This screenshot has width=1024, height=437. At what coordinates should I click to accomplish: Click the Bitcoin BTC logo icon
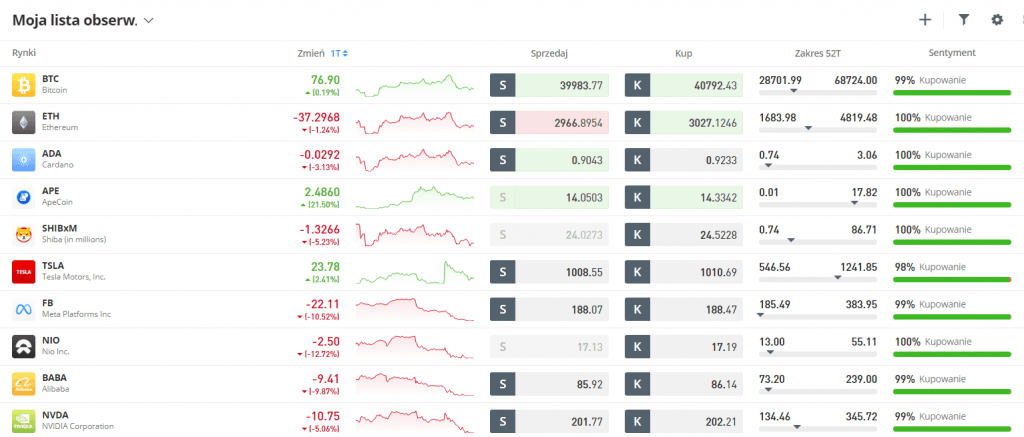(24, 85)
